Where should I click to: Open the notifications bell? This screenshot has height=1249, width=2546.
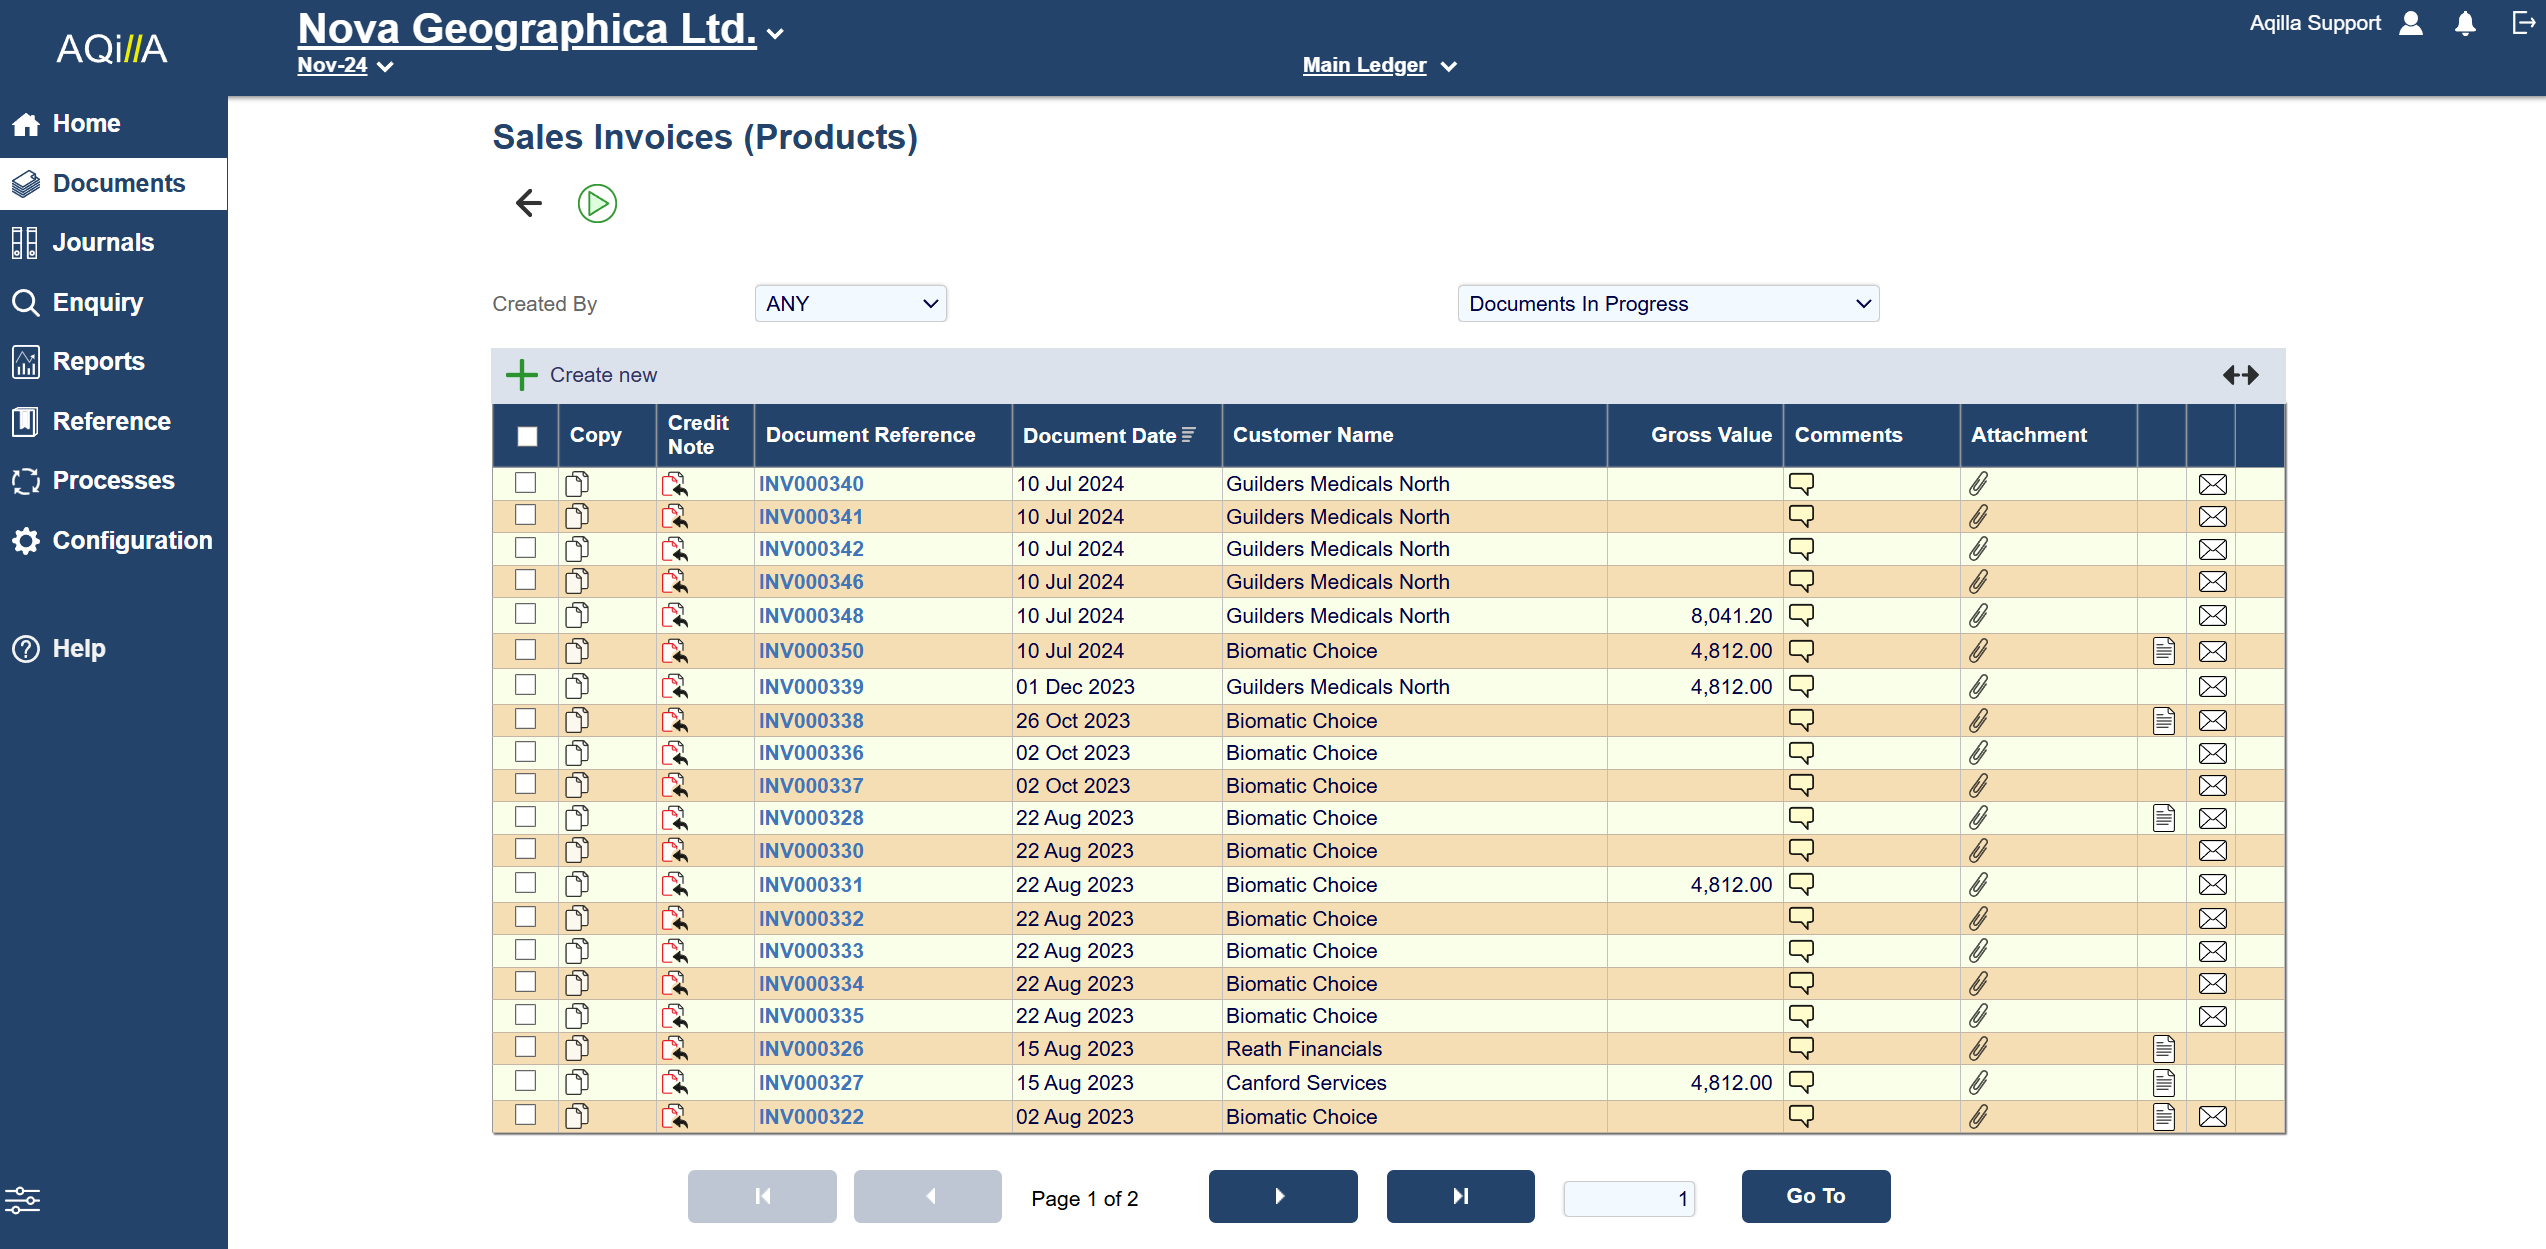[x=2465, y=24]
